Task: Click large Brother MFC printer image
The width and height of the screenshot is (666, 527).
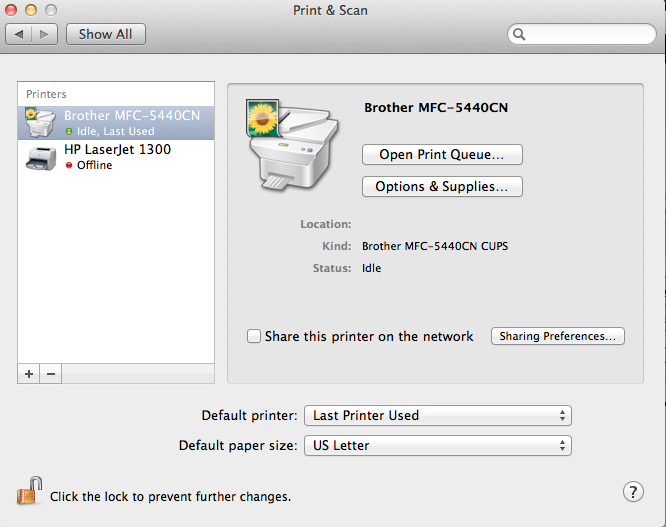Action: [x=292, y=144]
